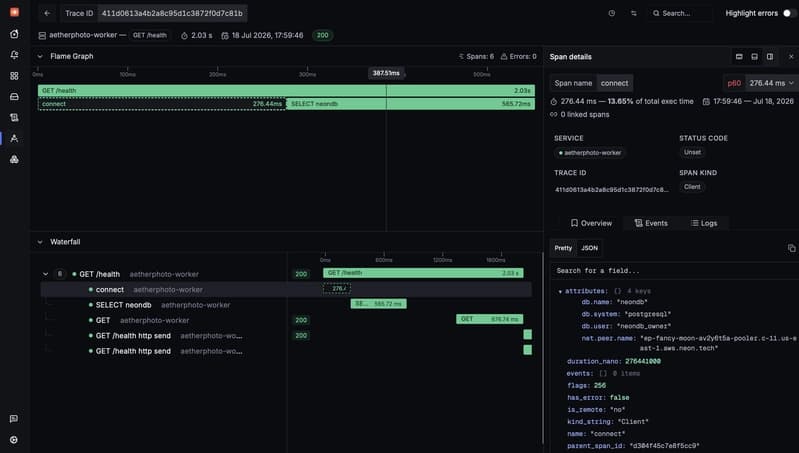Viewport: 799px width, 453px height.
Task: Click the Errors: 0 counter
Action: (x=519, y=57)
